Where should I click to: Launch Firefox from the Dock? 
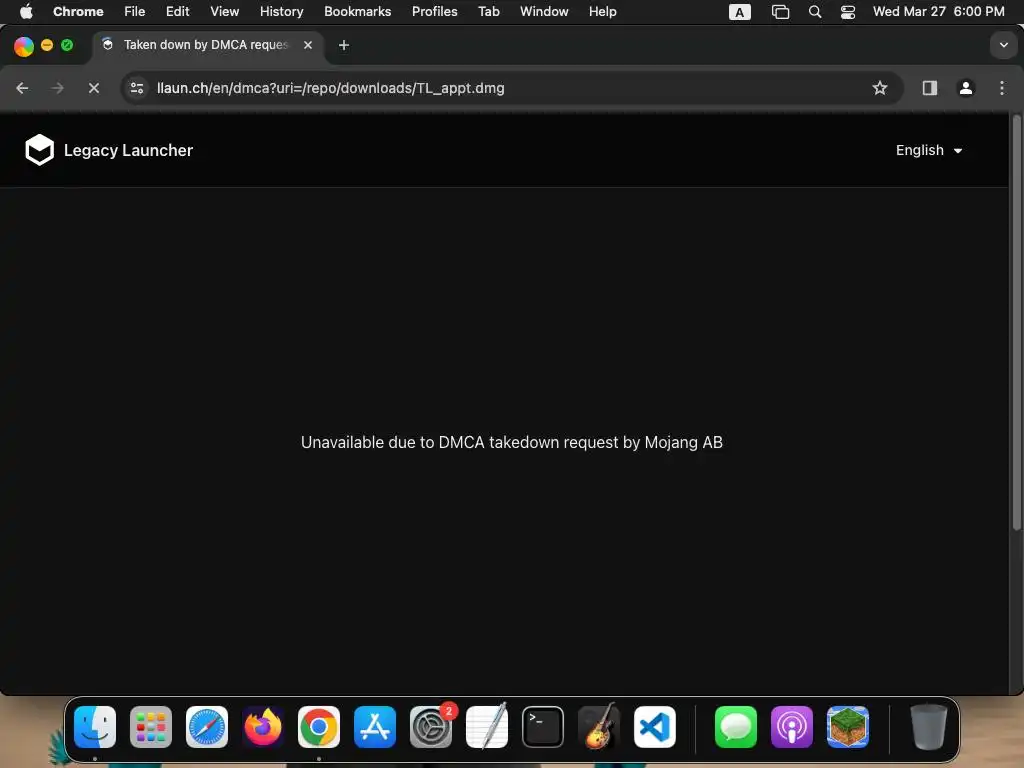[x=263, y=727]
